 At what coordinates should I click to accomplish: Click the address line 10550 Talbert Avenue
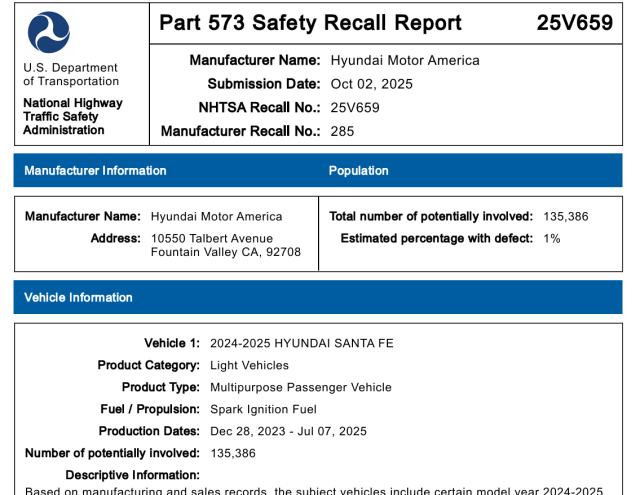tap(211, 239)
